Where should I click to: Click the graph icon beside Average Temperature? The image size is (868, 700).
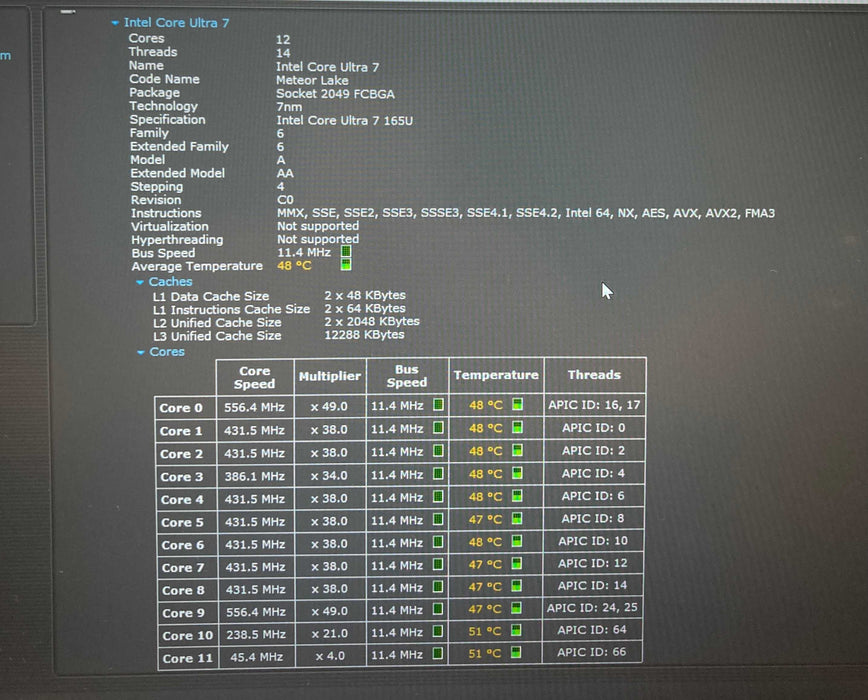point(346,265)
